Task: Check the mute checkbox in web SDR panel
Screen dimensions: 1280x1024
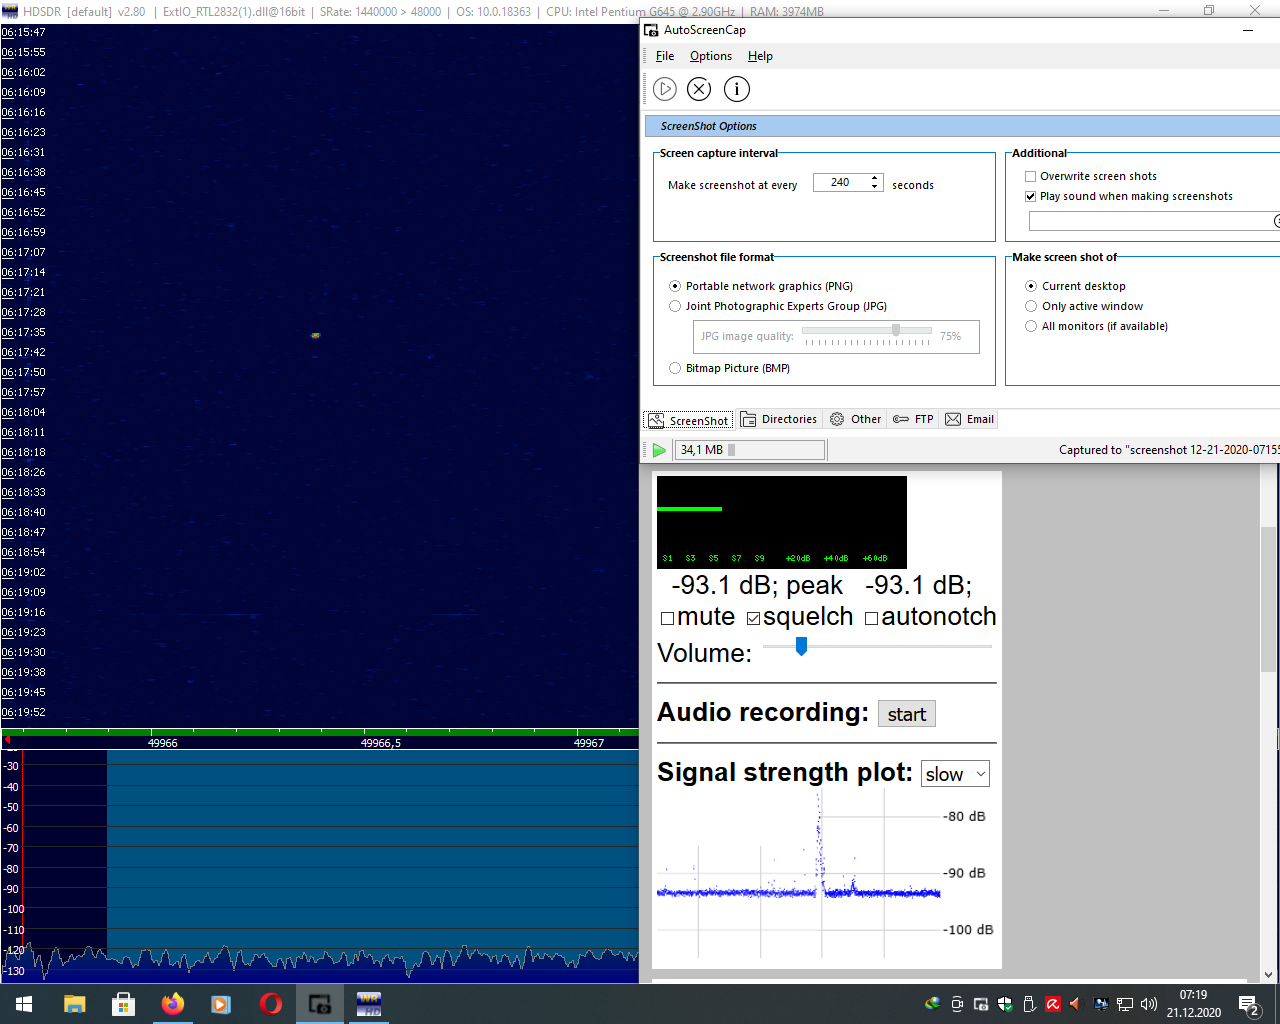Action: click(x=667, y=619)
